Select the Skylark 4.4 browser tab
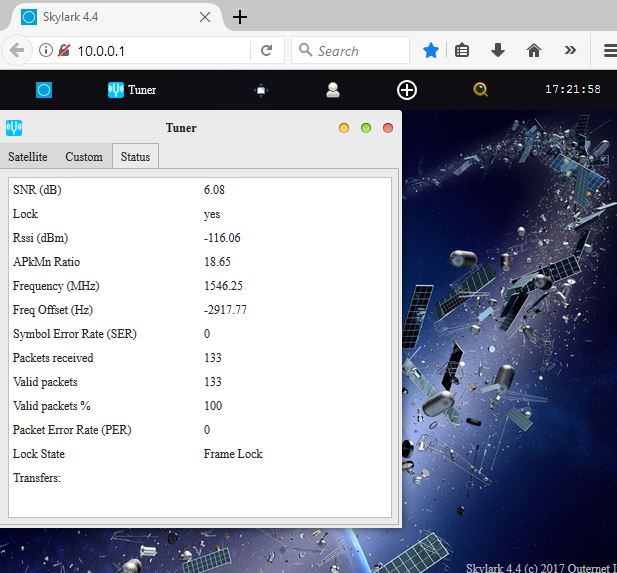Screen dimensions: 617x573 tap(112, 17)
